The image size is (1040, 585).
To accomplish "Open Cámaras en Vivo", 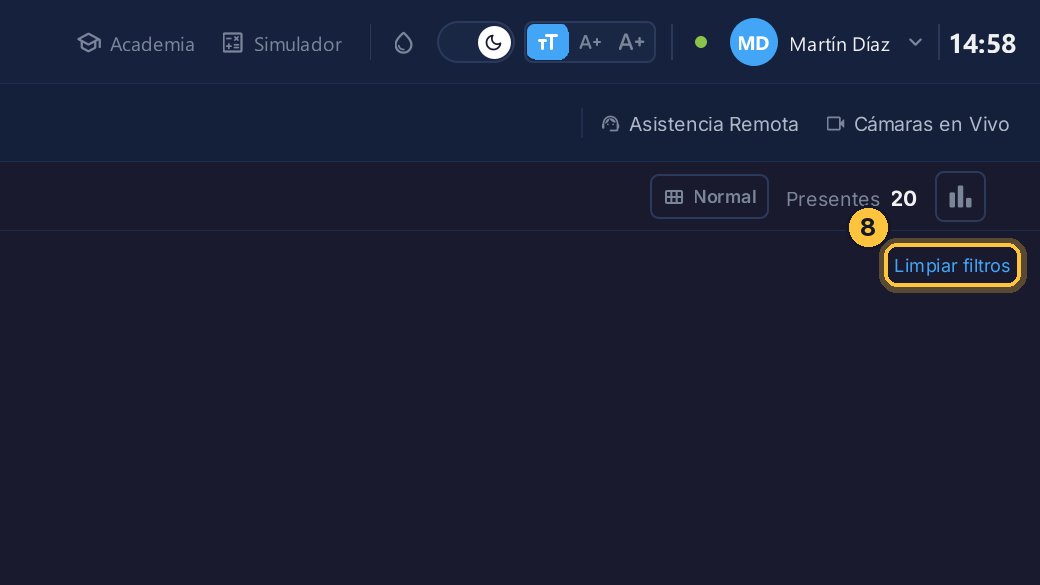I will [x=918, y=124].
